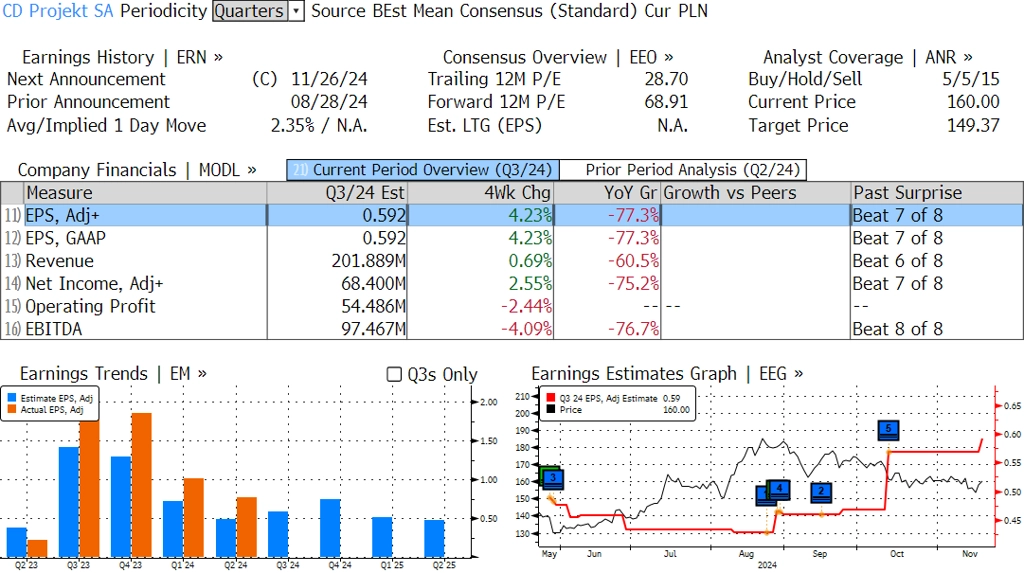The width and height of the screenshot is (1024, 573).
Task: Open Company Financials MODL link
Action: coord(137,170)
